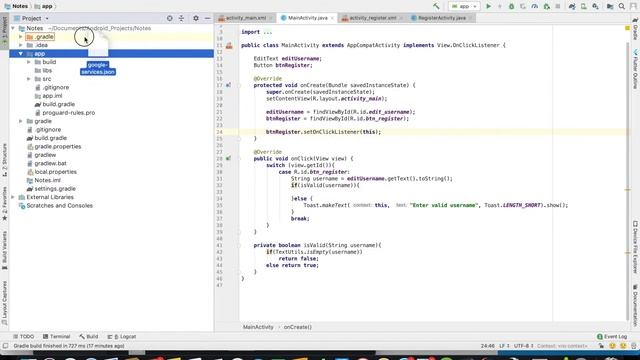This screenshot has width=640, height=360.
Task: Click the onCreate() breadcrumb
Action: tap(298, 327)
